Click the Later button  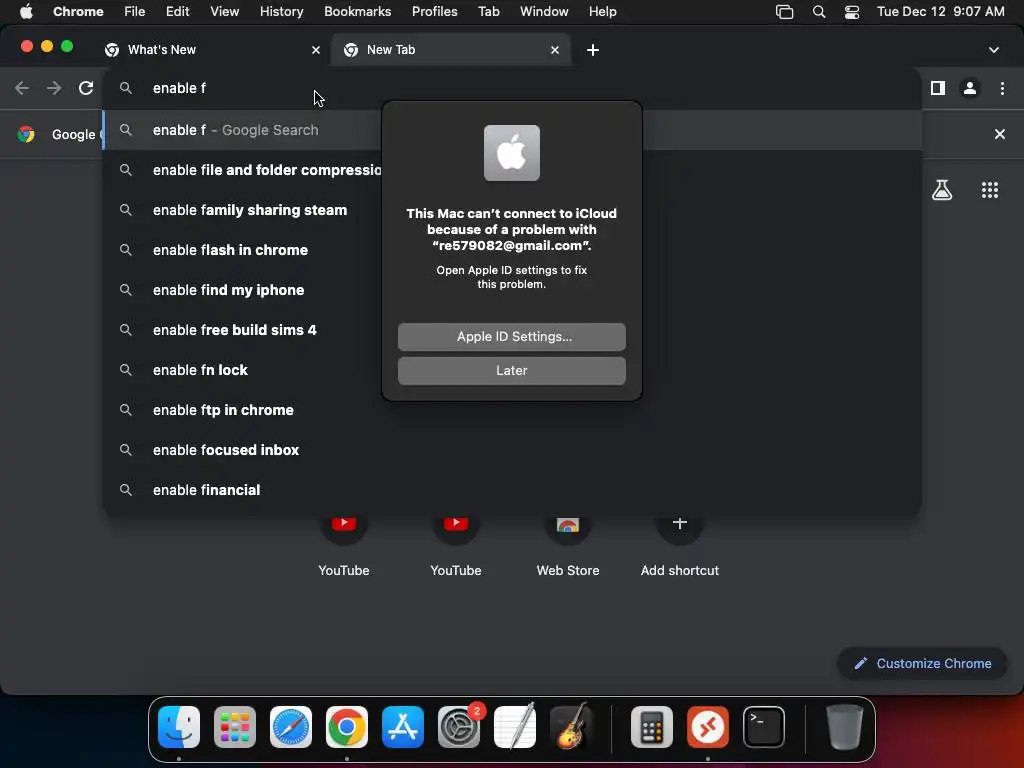tap(511, 370)
